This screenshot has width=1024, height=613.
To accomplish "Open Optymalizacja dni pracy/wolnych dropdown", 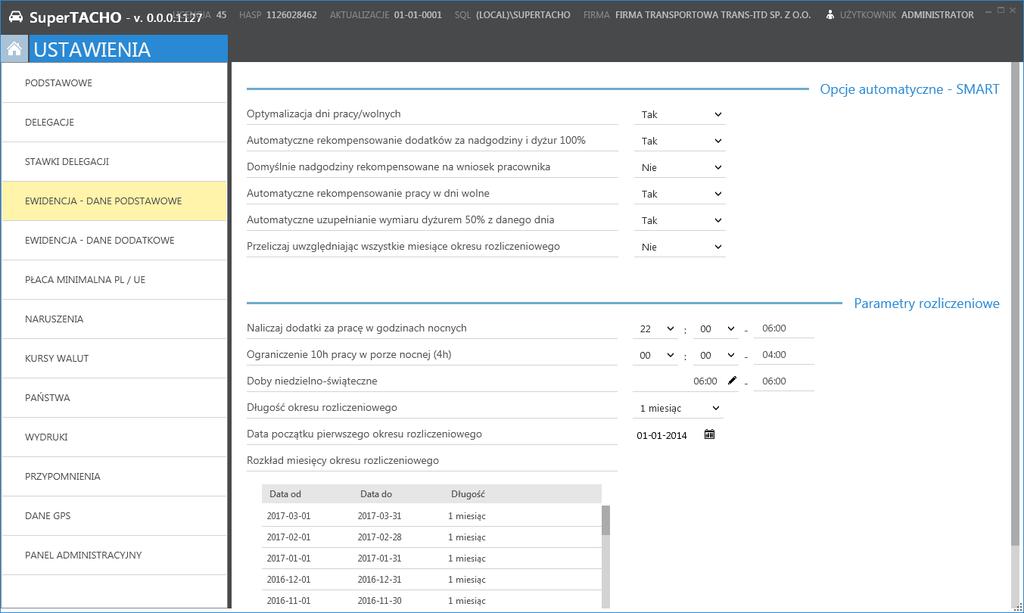I will pos(680,114).
